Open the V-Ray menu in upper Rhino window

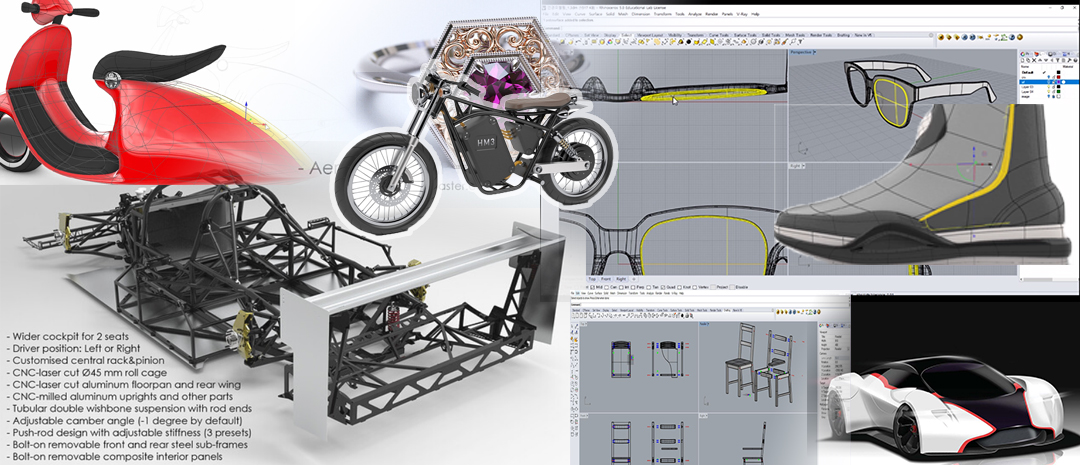(x=742, y=14)
